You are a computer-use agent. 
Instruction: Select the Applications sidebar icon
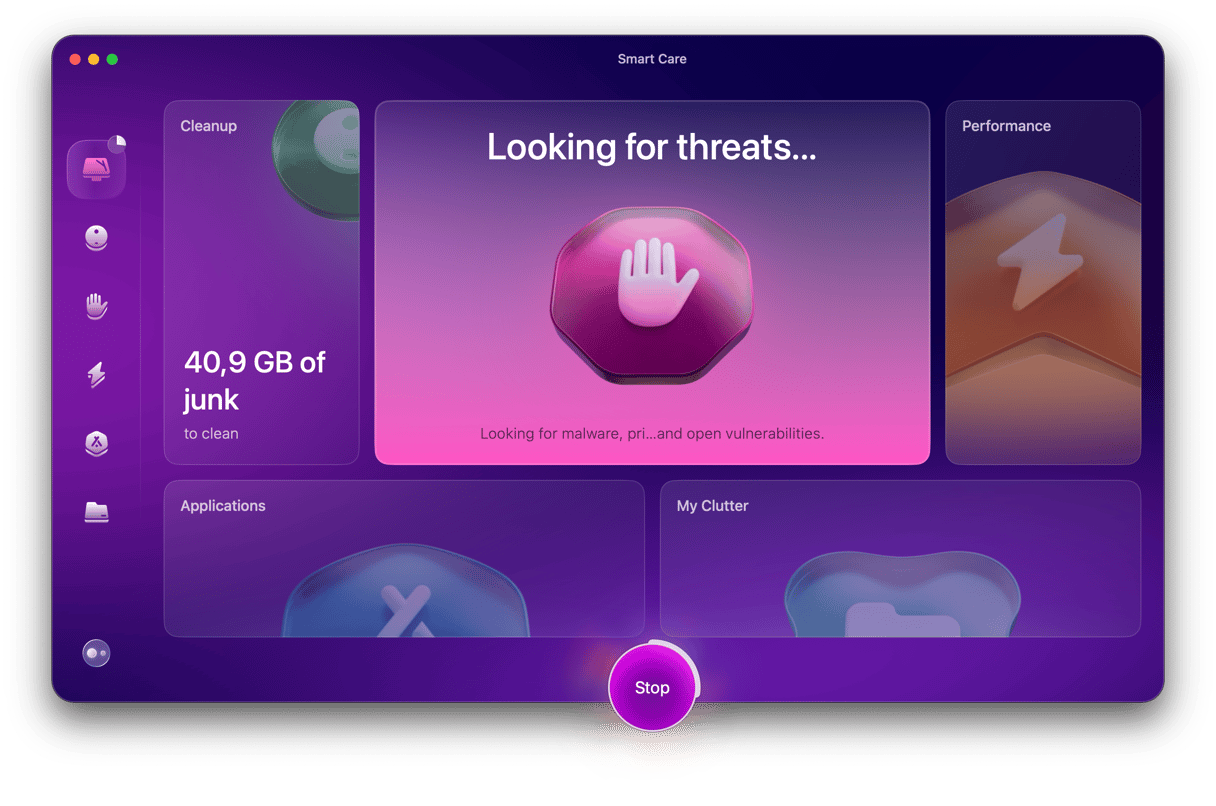pyautogui.click(x=96, y=443)
